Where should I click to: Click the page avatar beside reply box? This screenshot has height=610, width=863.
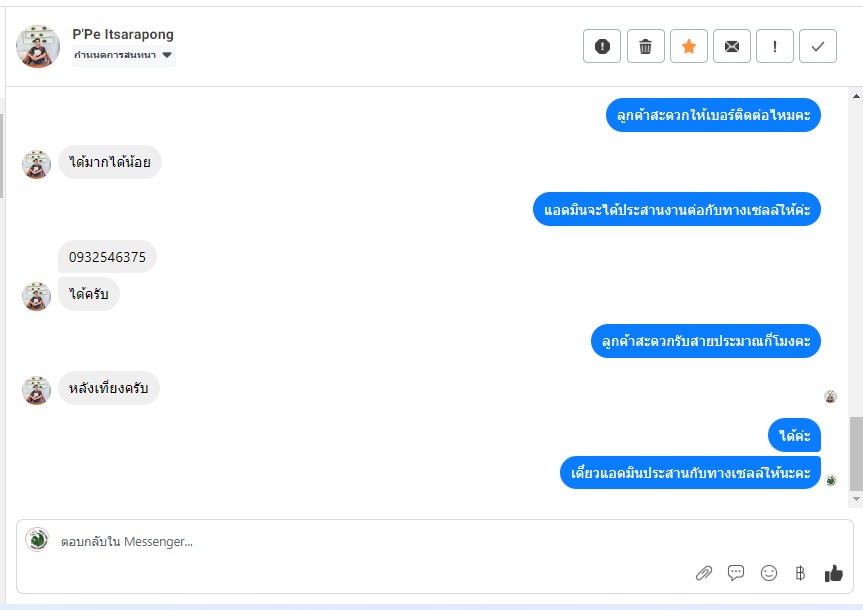(x=37, y=540)
